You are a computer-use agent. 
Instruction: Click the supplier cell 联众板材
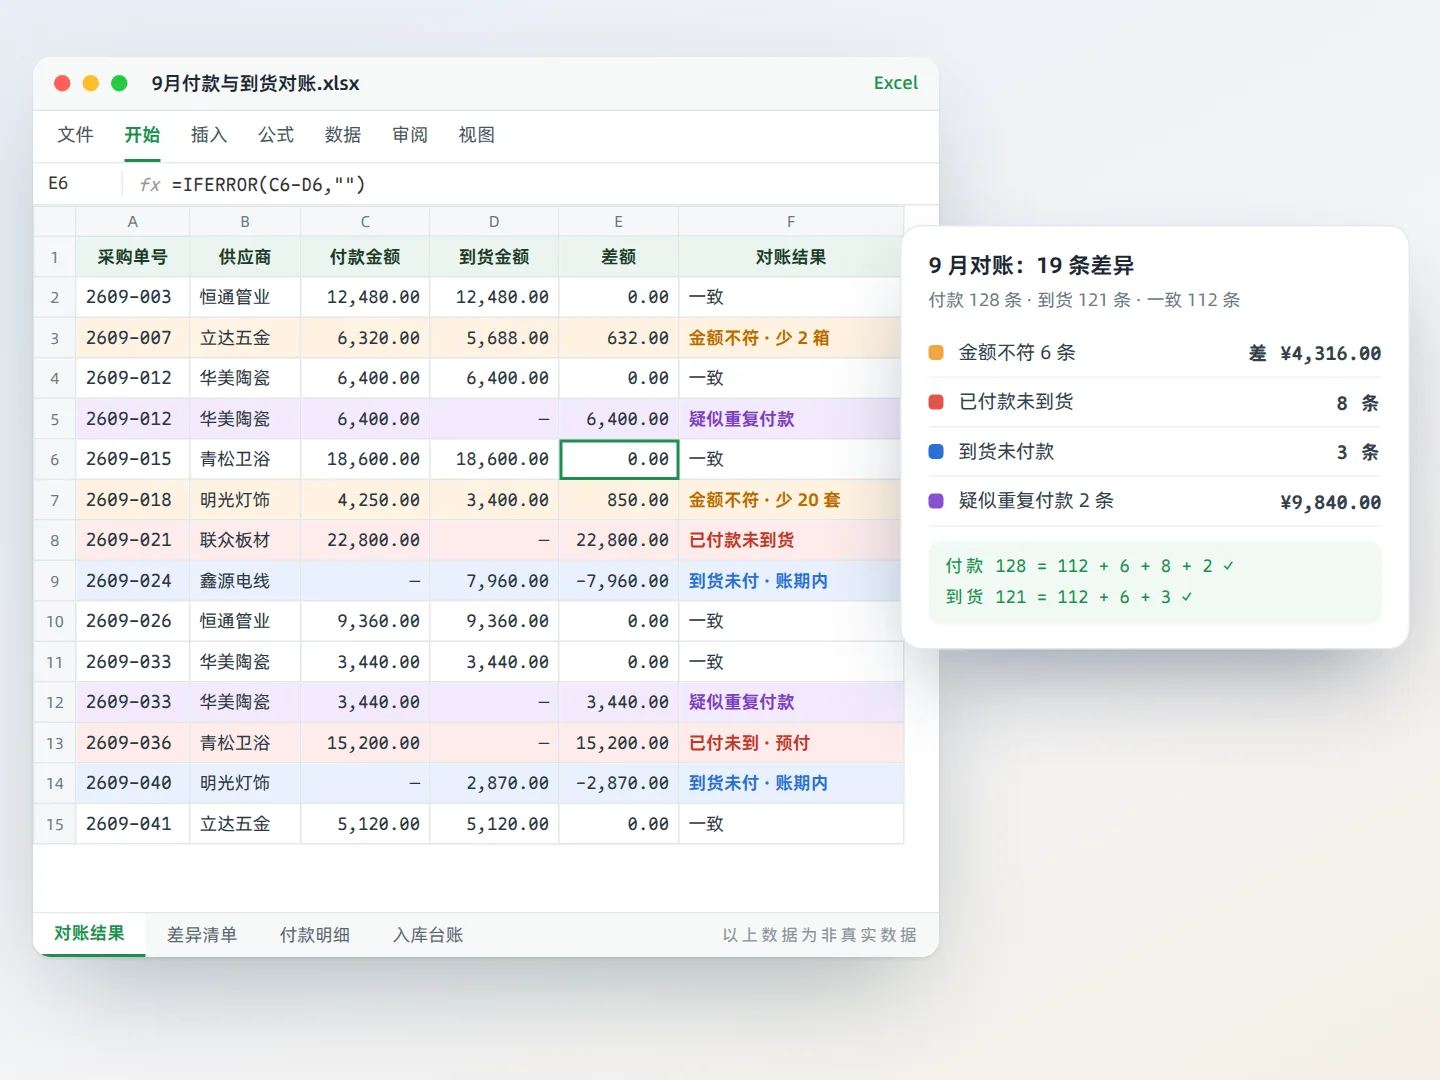pyautogui.click(x=245, y=541)
